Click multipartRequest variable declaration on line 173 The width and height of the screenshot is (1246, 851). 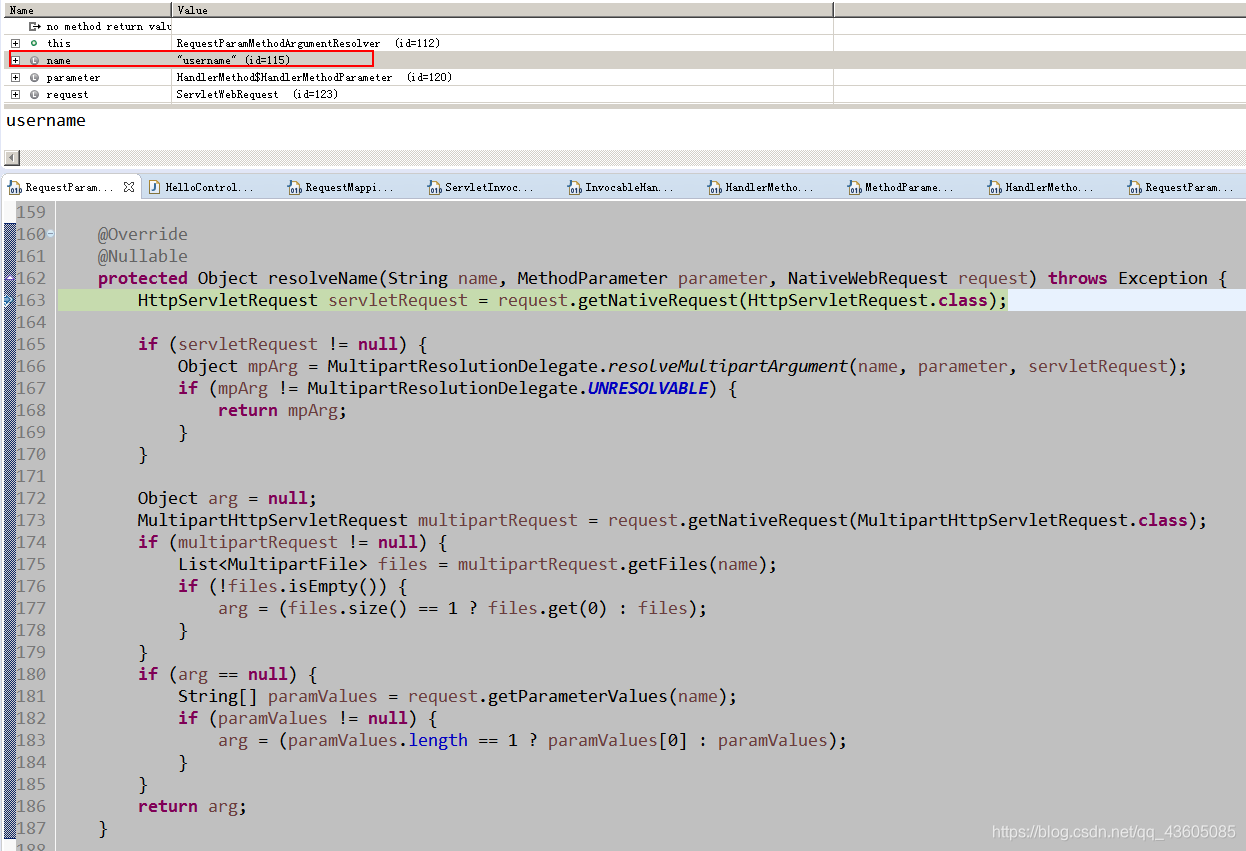498,520
